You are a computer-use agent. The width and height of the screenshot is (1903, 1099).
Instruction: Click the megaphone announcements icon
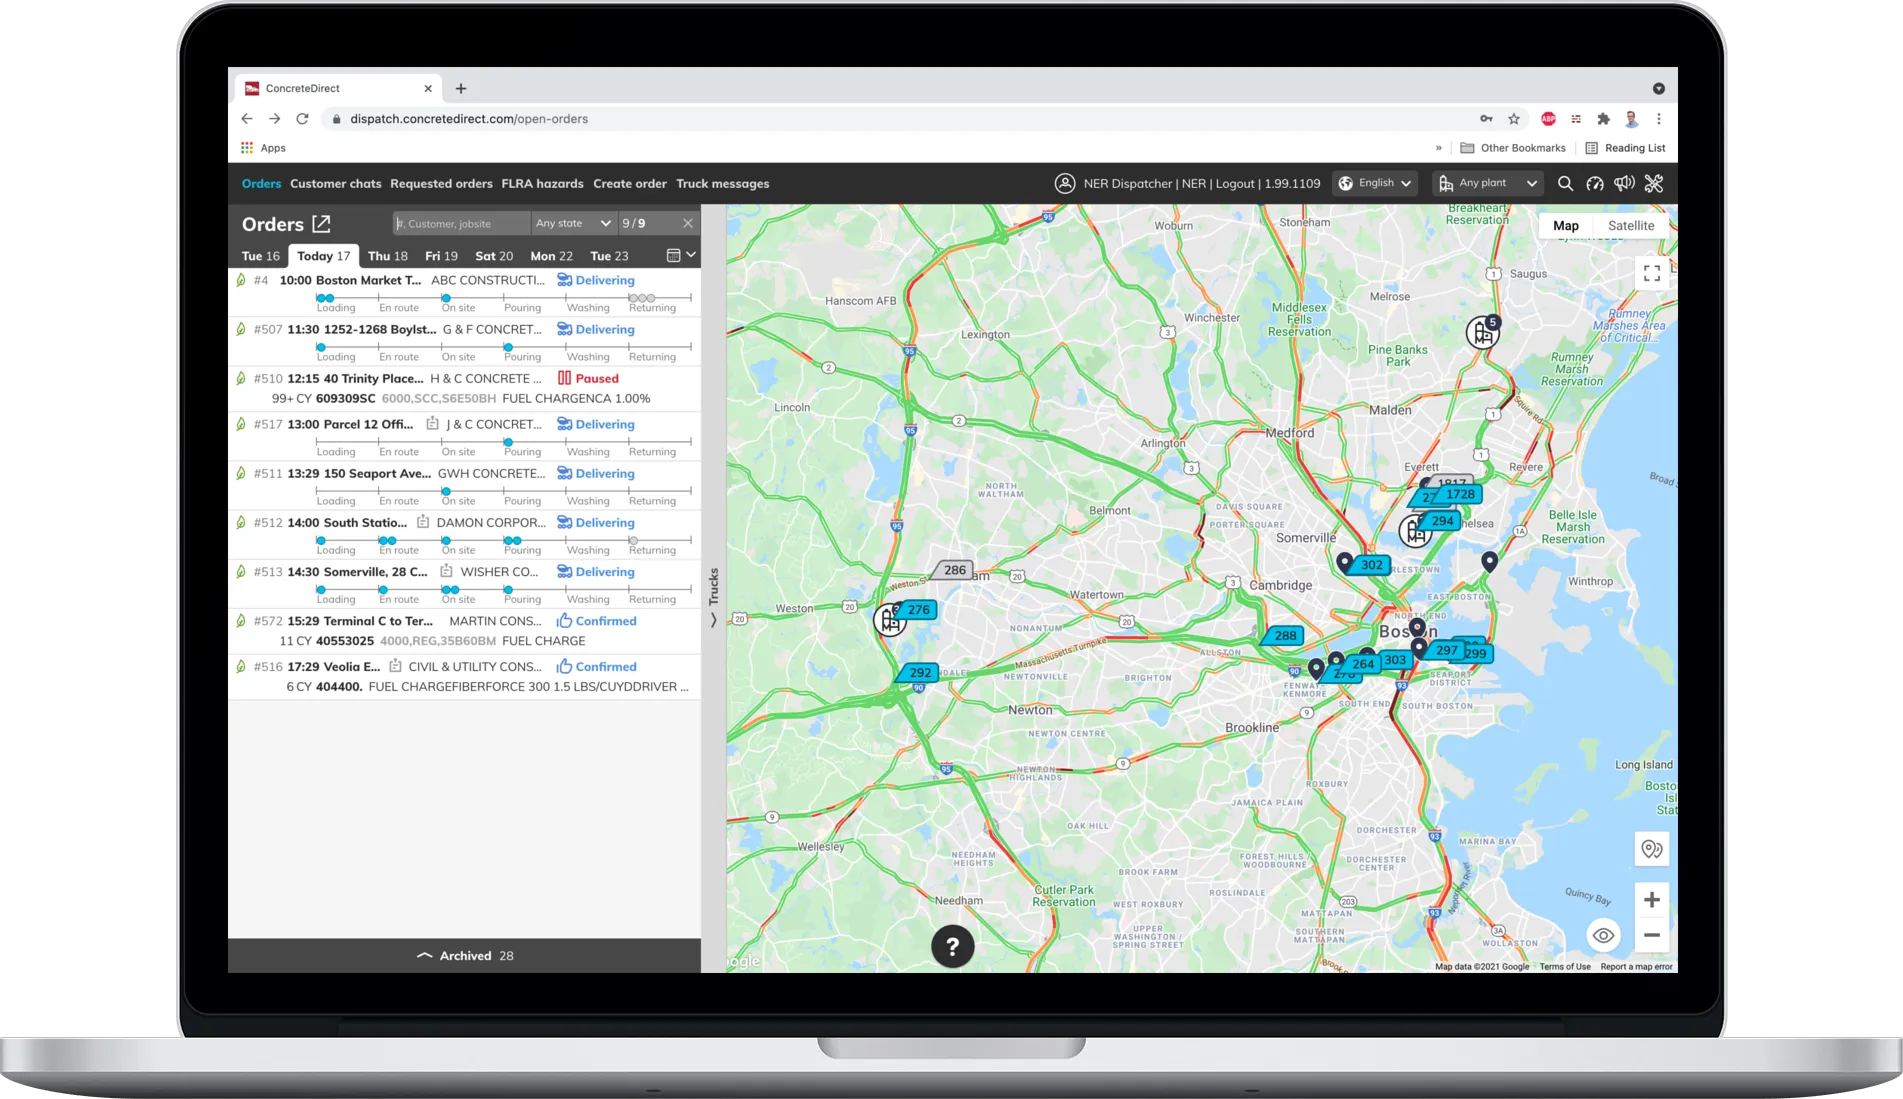pyautogui.click(x=1624, y=184)
